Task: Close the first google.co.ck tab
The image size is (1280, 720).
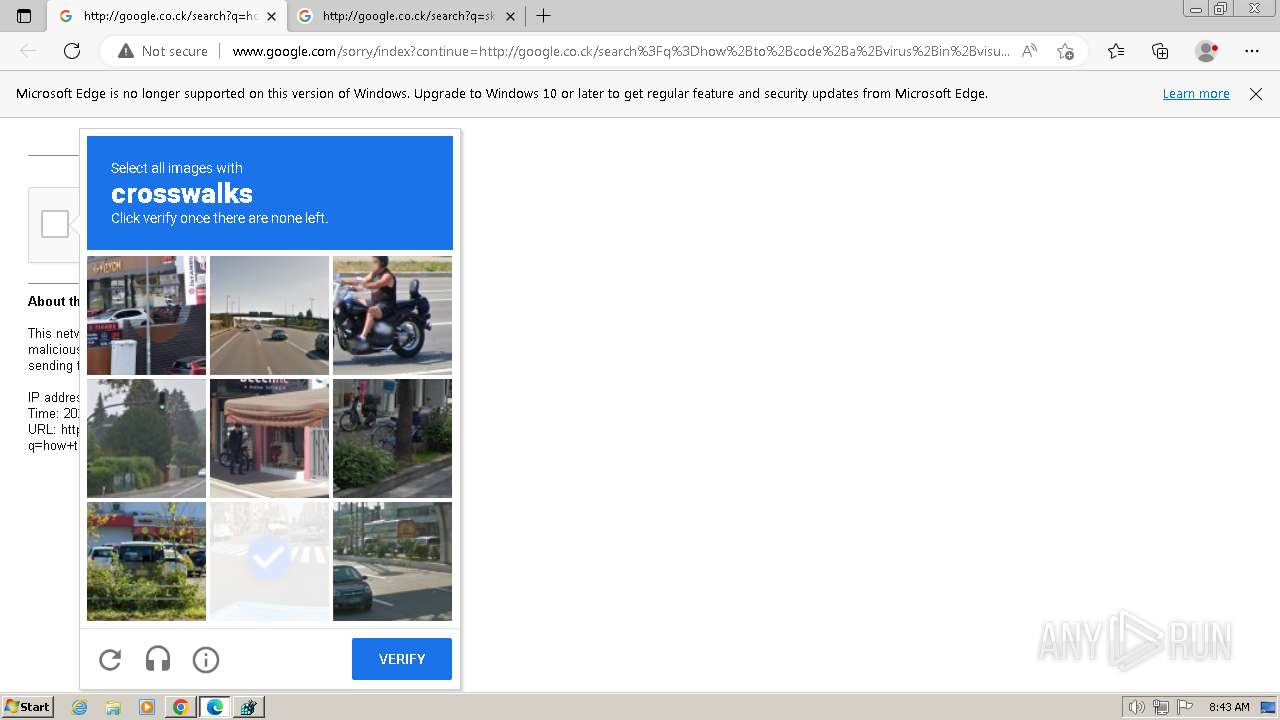Action: [x=271, y=16]
